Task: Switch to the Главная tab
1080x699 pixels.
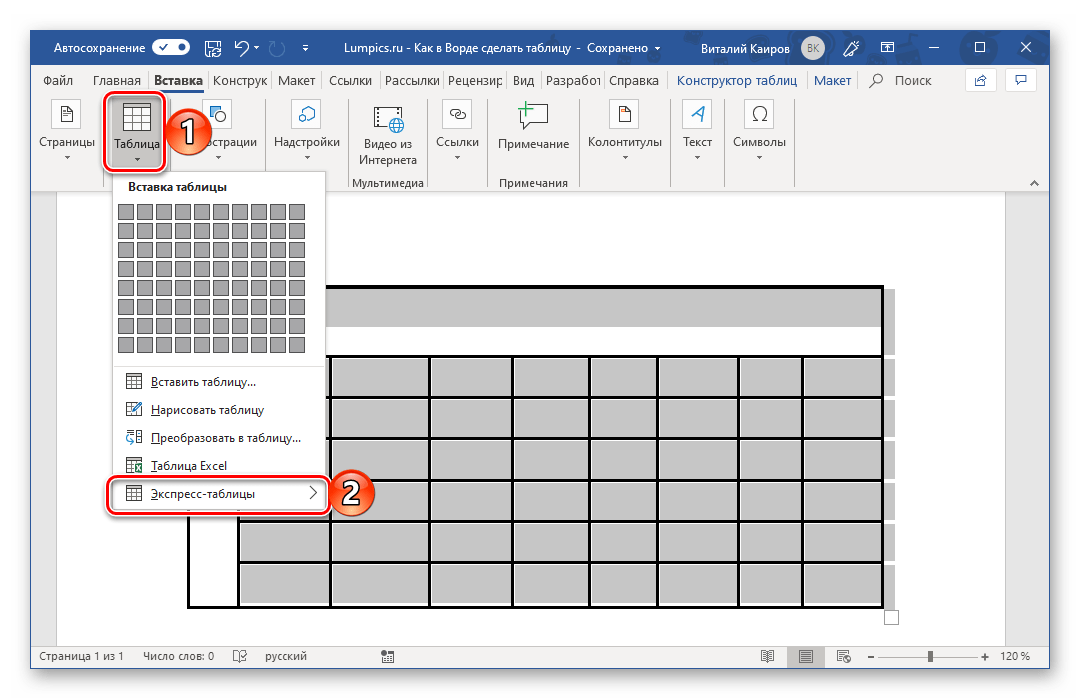Action: 116,81
